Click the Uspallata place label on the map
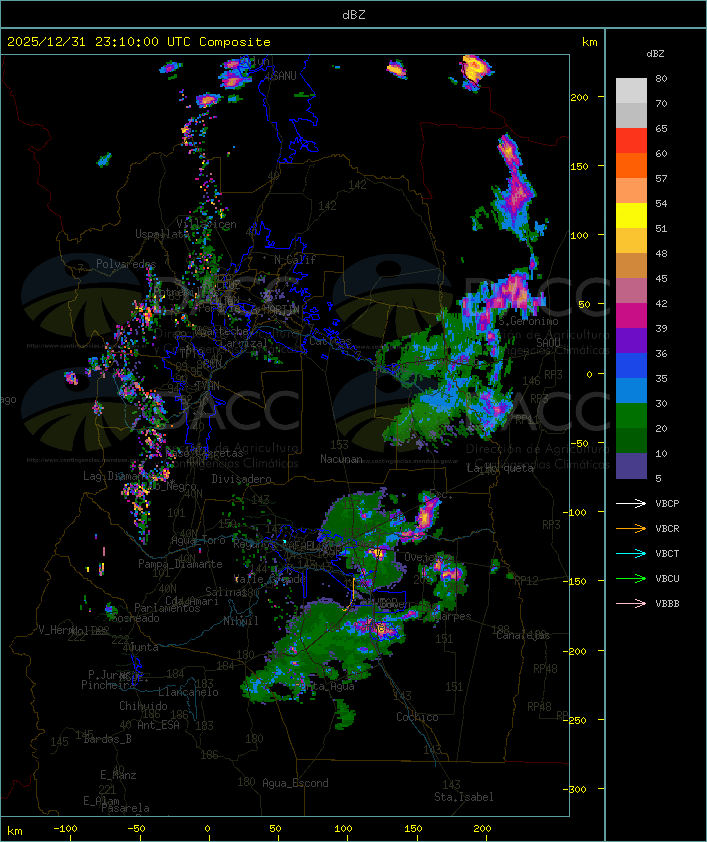This screenshot has width=707, height=842. [x=162, y=234]
